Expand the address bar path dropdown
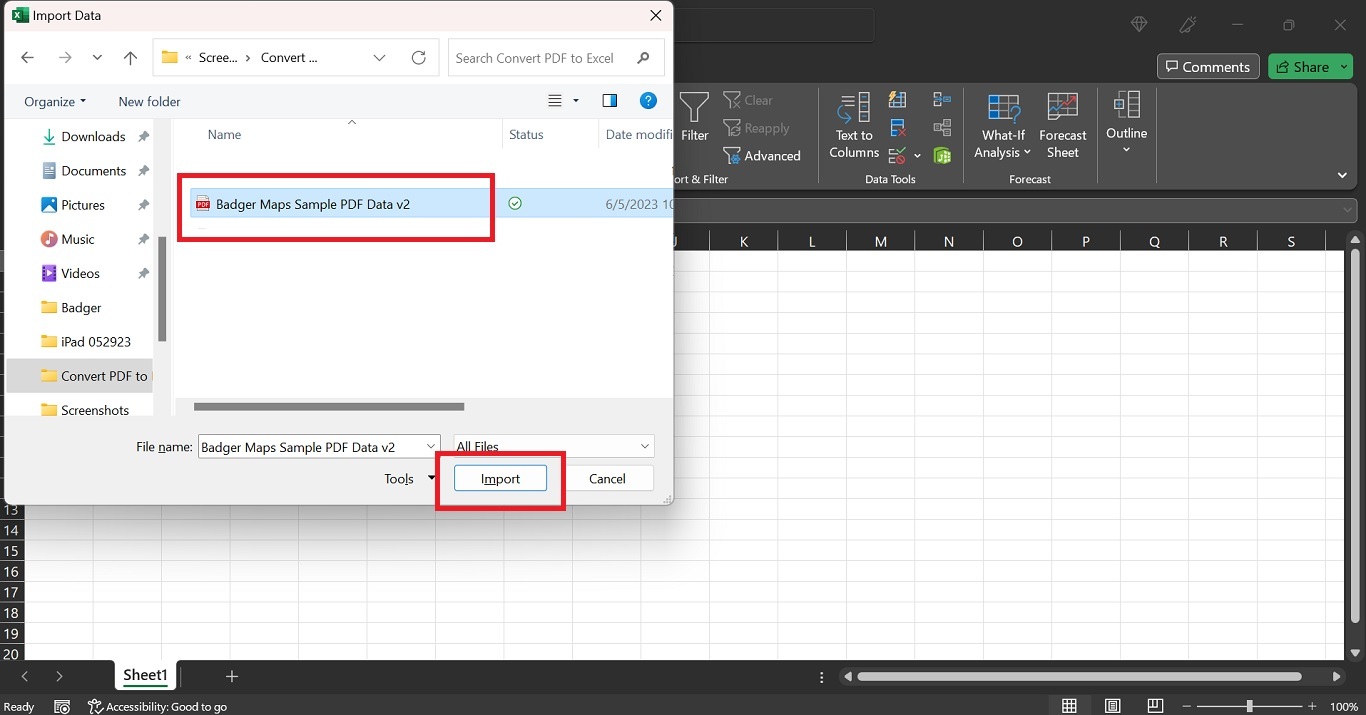 point(380,58)
